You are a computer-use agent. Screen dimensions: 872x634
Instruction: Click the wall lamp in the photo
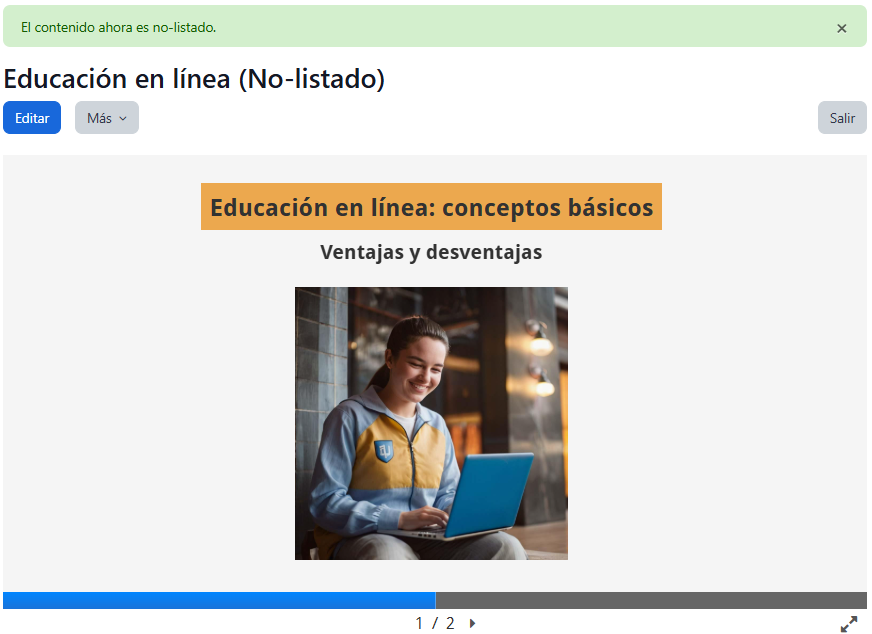coord(539,340)
